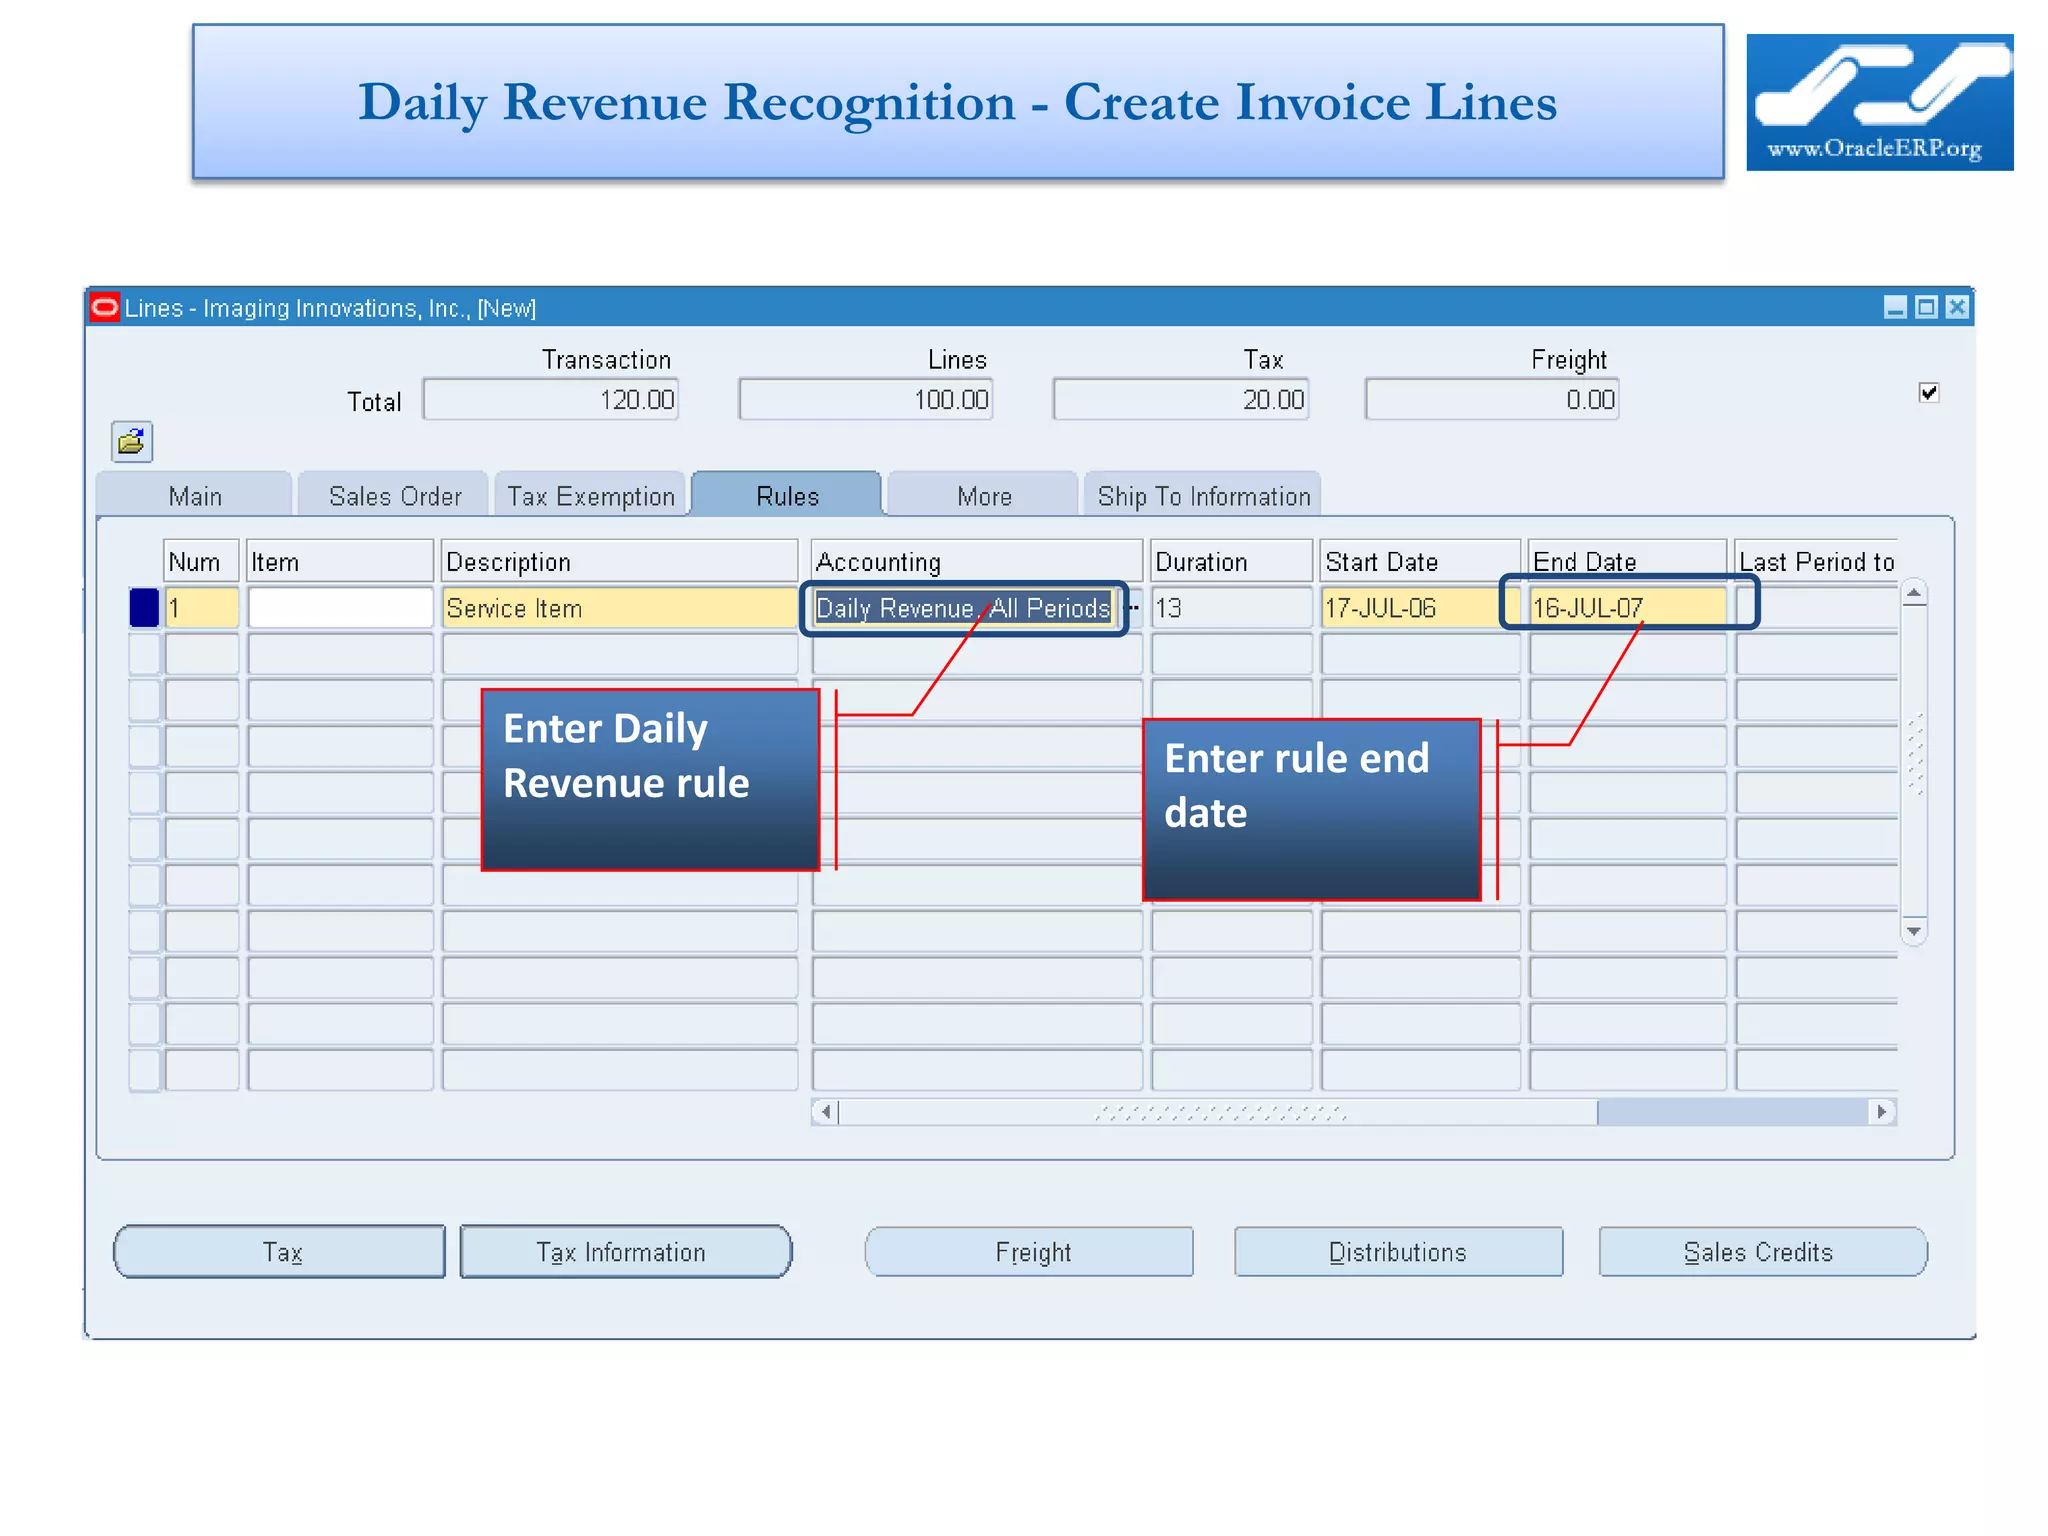Click the folder attachment icon
Screen dimensions: 2048x1536
point(131,441)
